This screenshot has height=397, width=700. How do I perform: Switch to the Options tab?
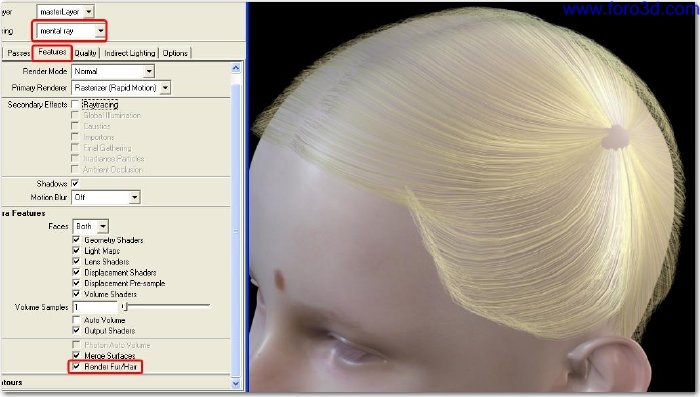click(175, 53)
